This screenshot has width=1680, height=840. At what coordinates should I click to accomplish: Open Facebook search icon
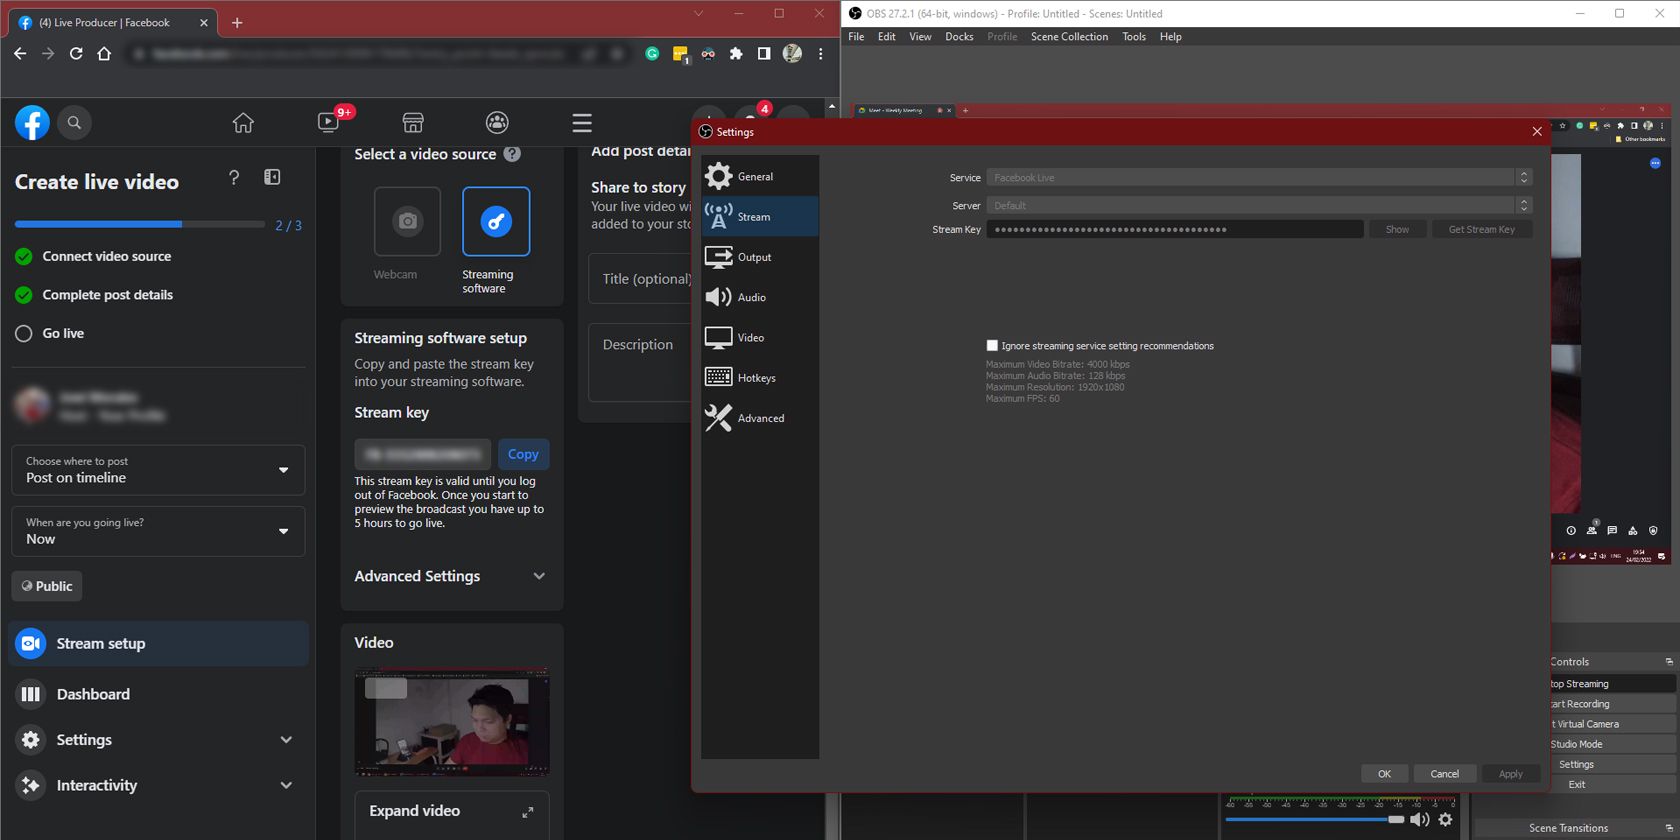pyautogui.click(x=74, y=123)
